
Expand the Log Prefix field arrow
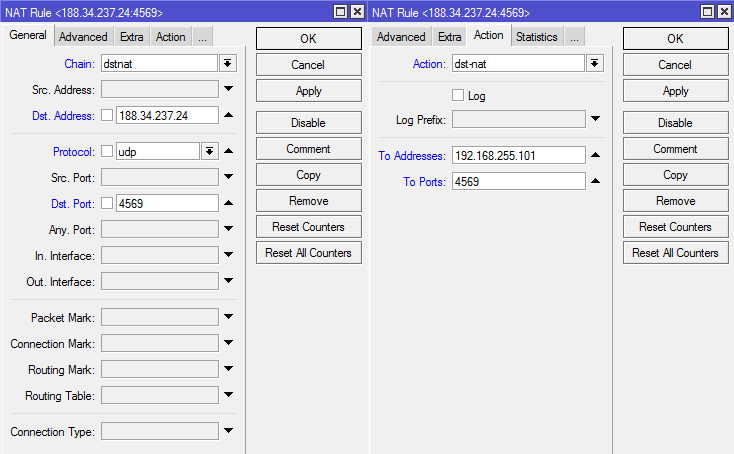595,119
